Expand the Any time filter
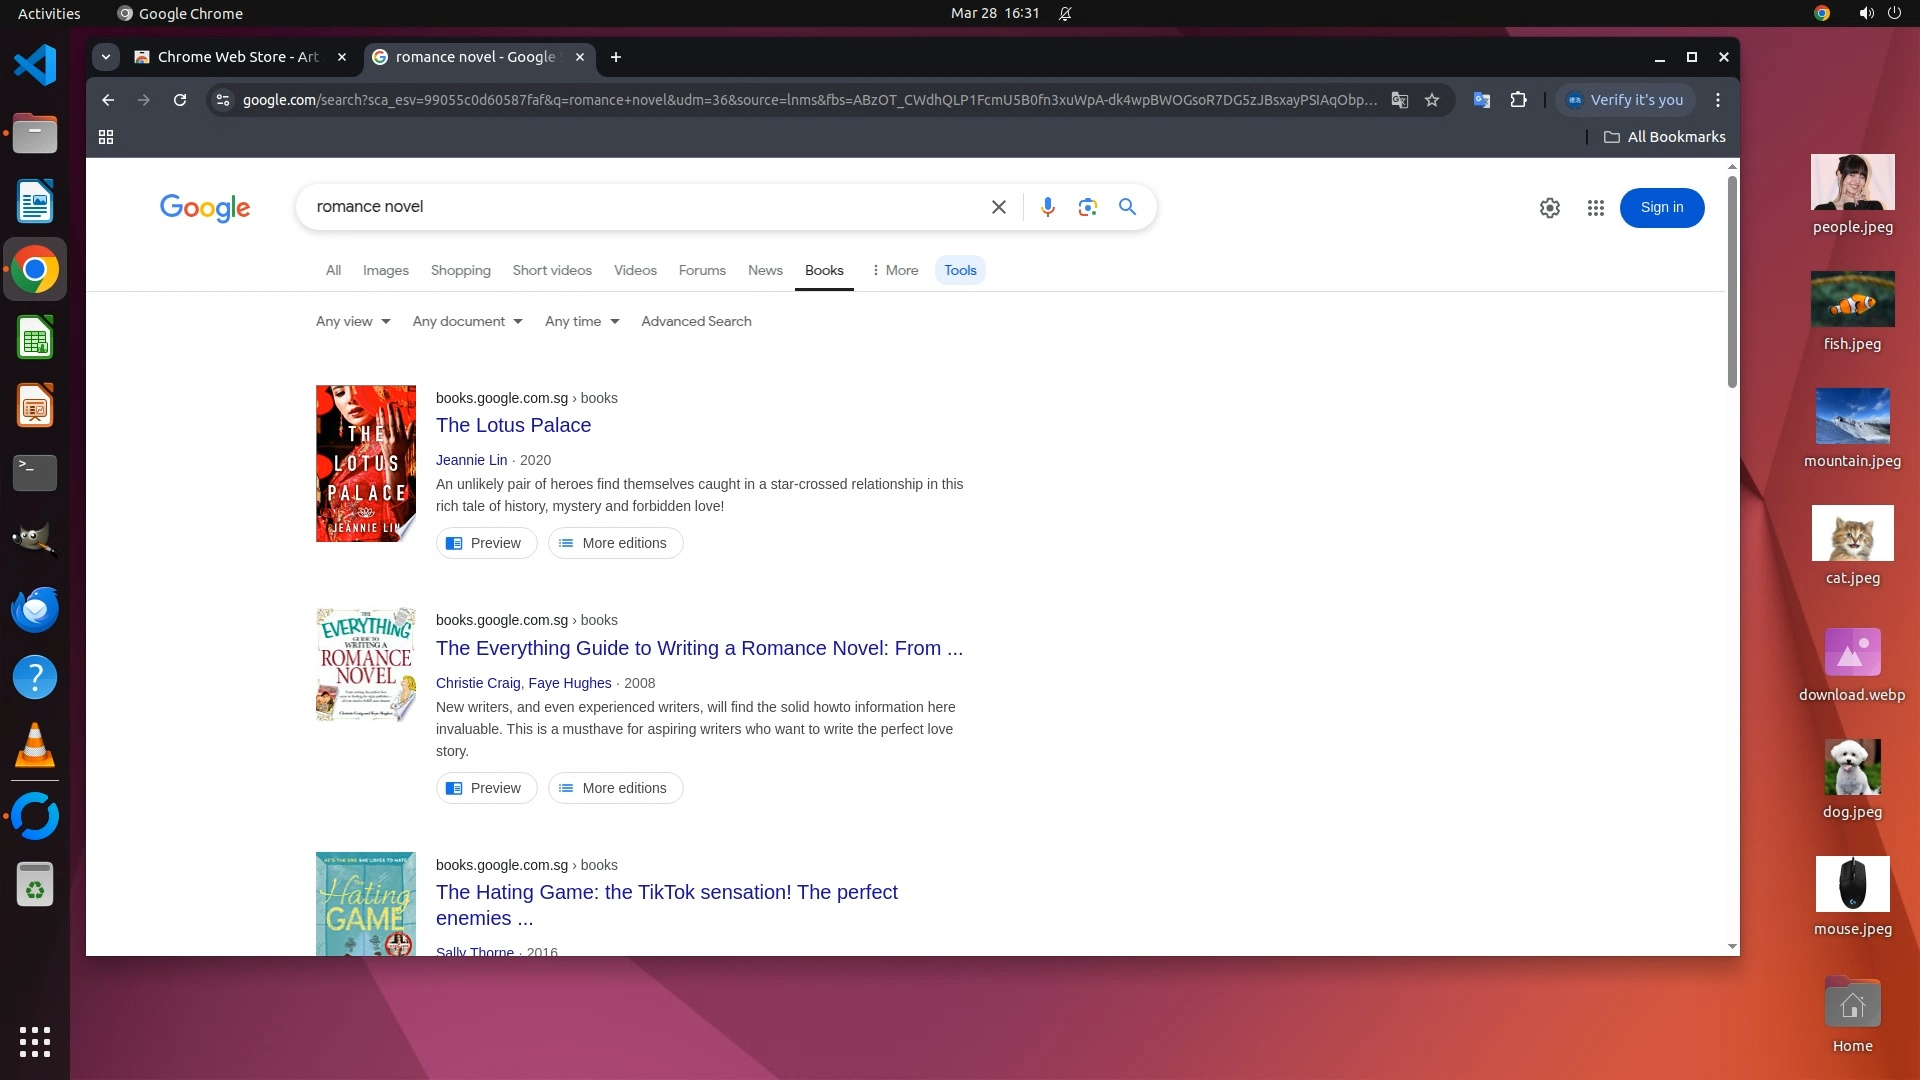 pyautogui.click(x=582, y=321)
